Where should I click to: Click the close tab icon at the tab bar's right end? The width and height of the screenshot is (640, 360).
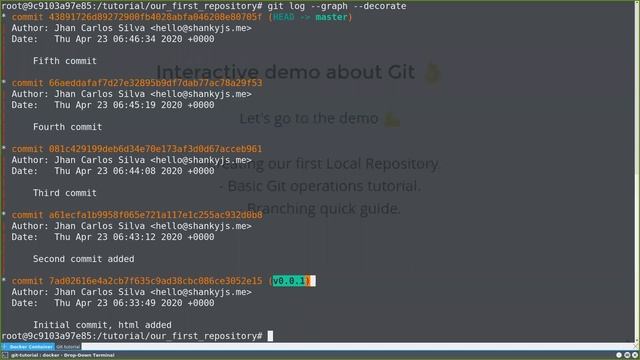pos(636,347)
